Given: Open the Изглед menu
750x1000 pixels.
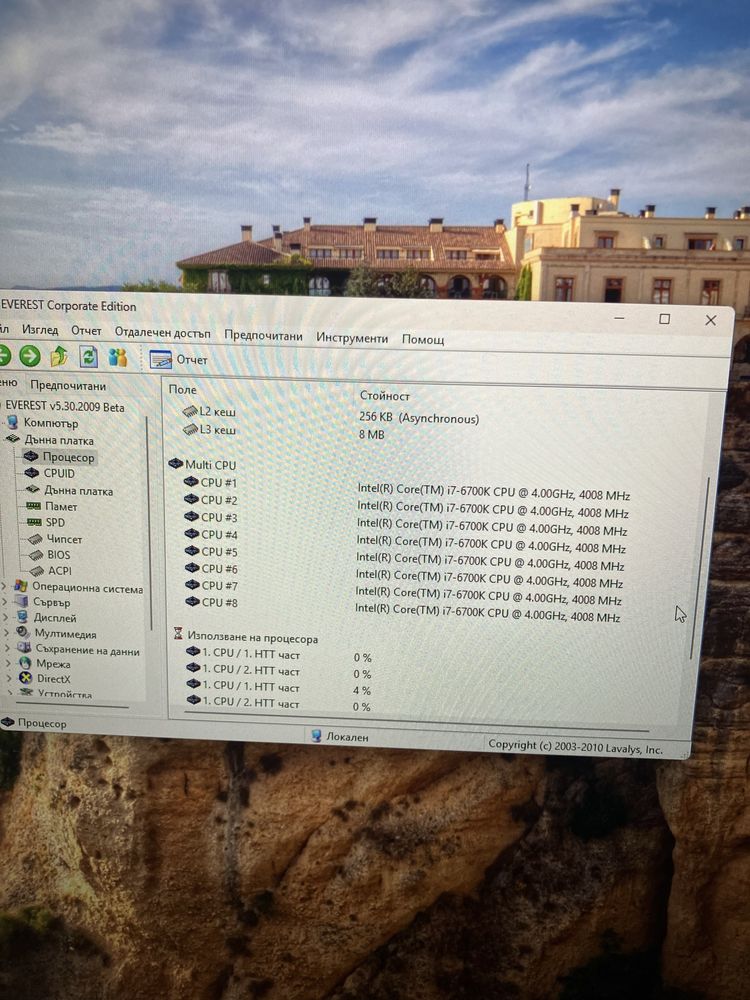Looking at the screenshot, I should tap(40, 330).
